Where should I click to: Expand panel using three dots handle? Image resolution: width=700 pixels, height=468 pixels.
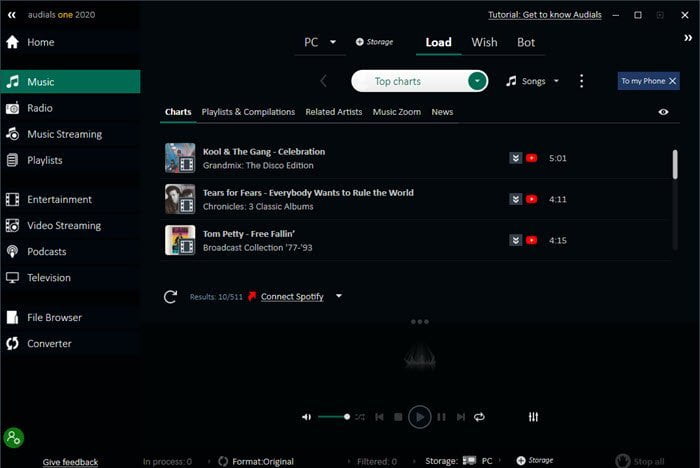(x=420, y=322)
